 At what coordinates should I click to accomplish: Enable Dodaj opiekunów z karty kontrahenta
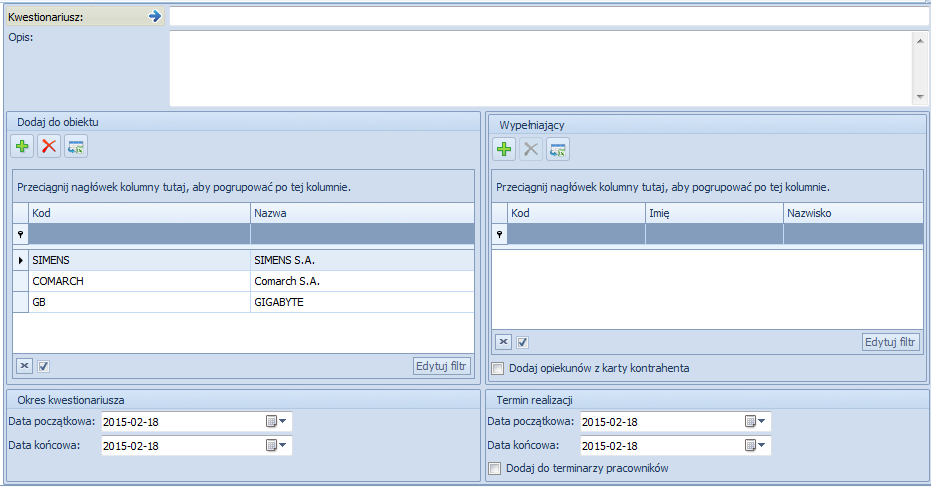[498, 368]
